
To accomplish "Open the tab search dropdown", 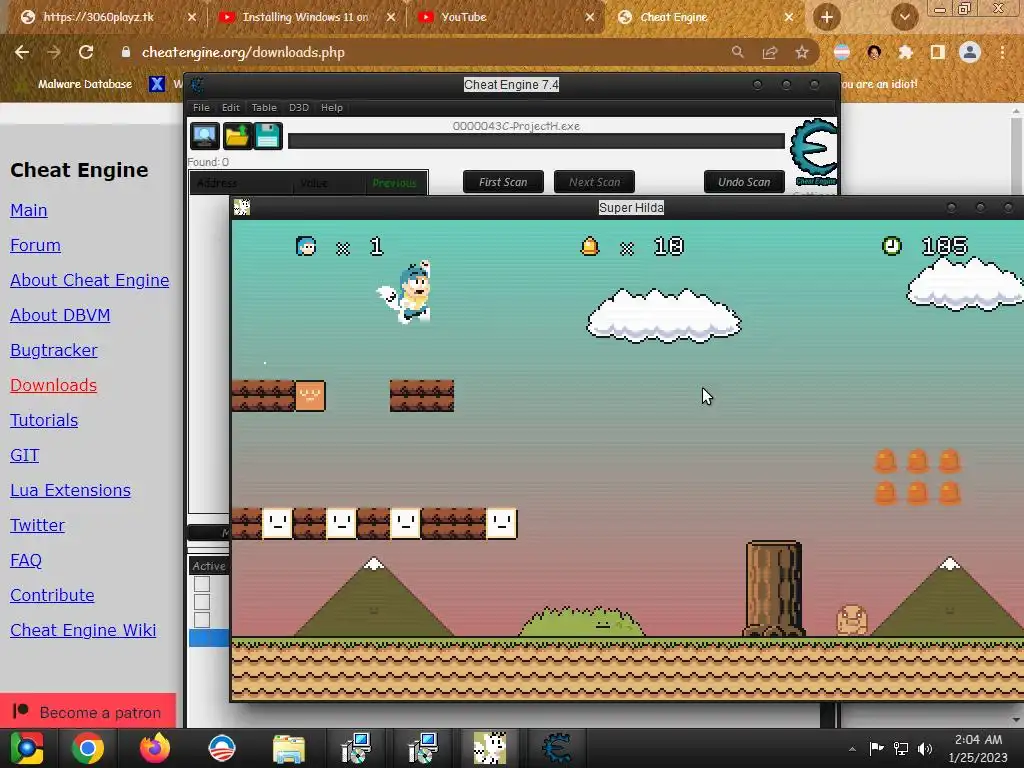I will tap(904, 17).
